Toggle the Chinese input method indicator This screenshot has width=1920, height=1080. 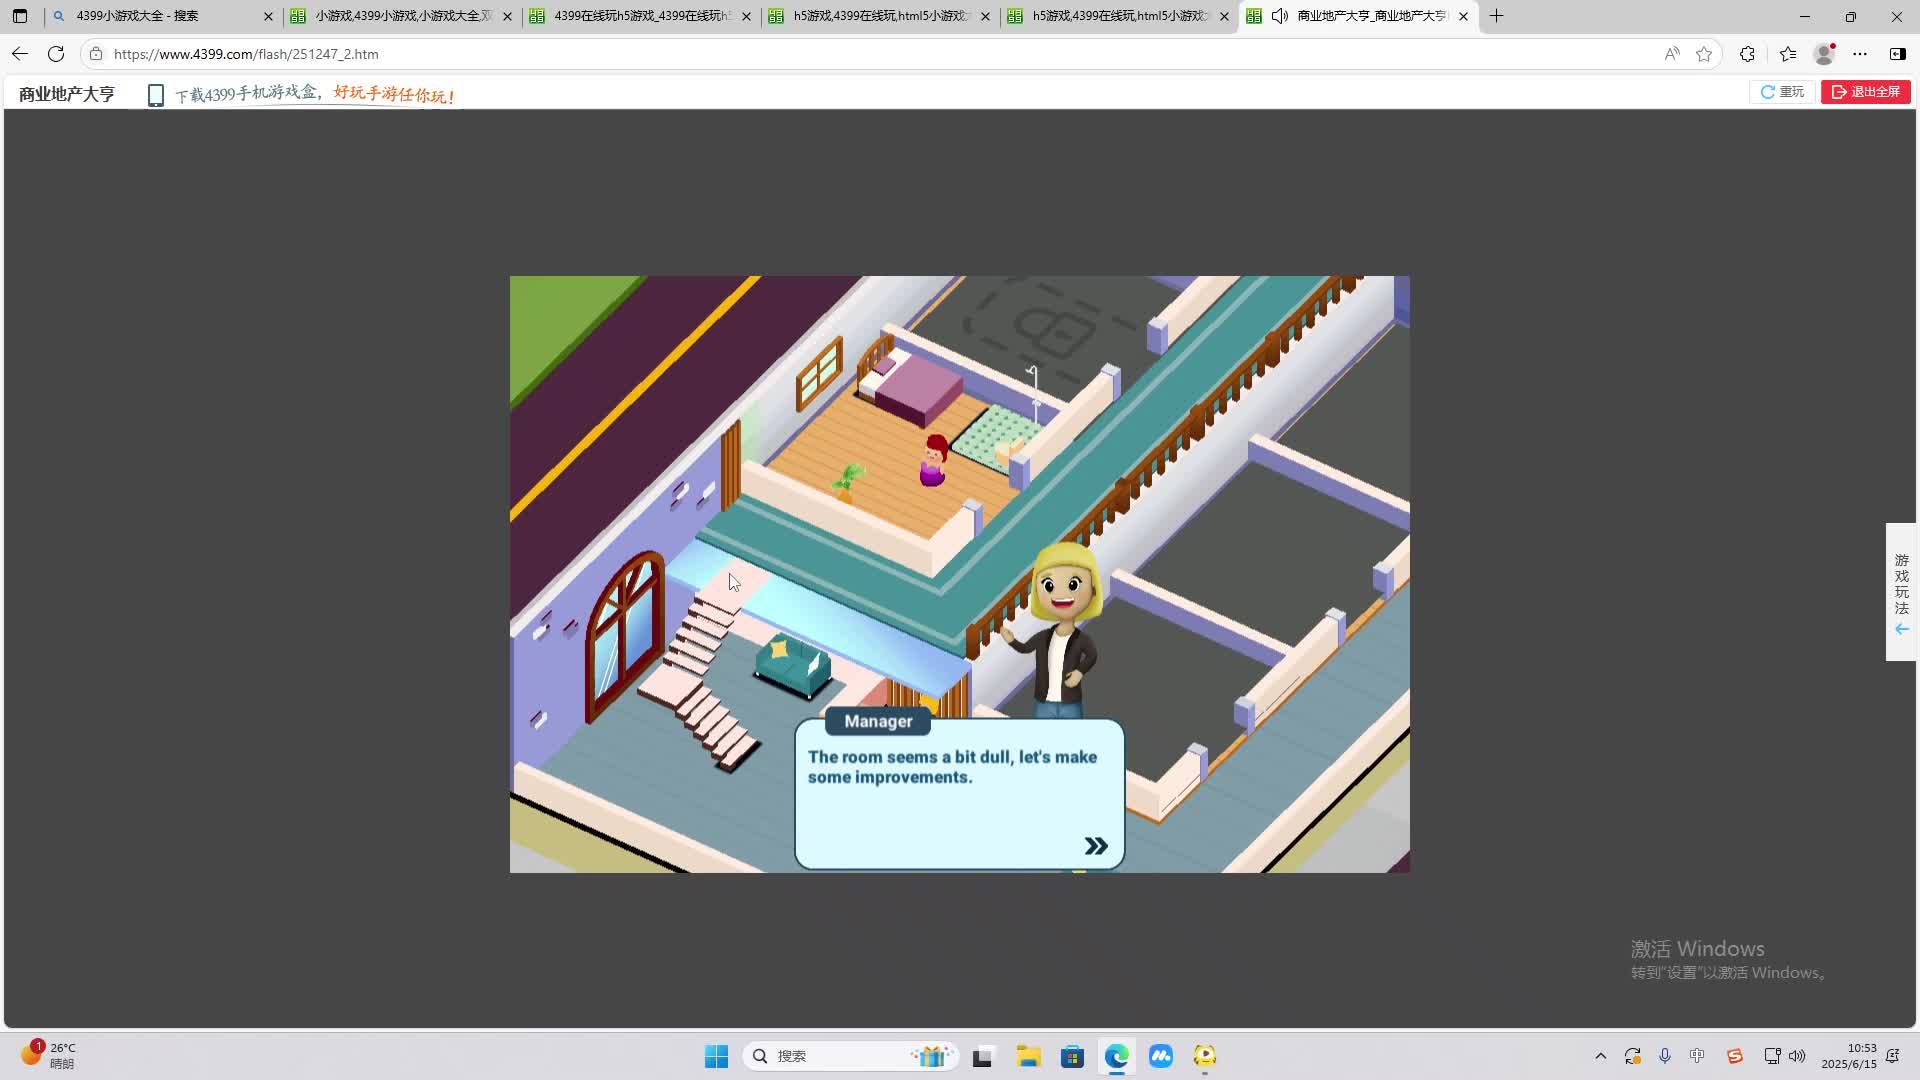click(1697, 1056)
